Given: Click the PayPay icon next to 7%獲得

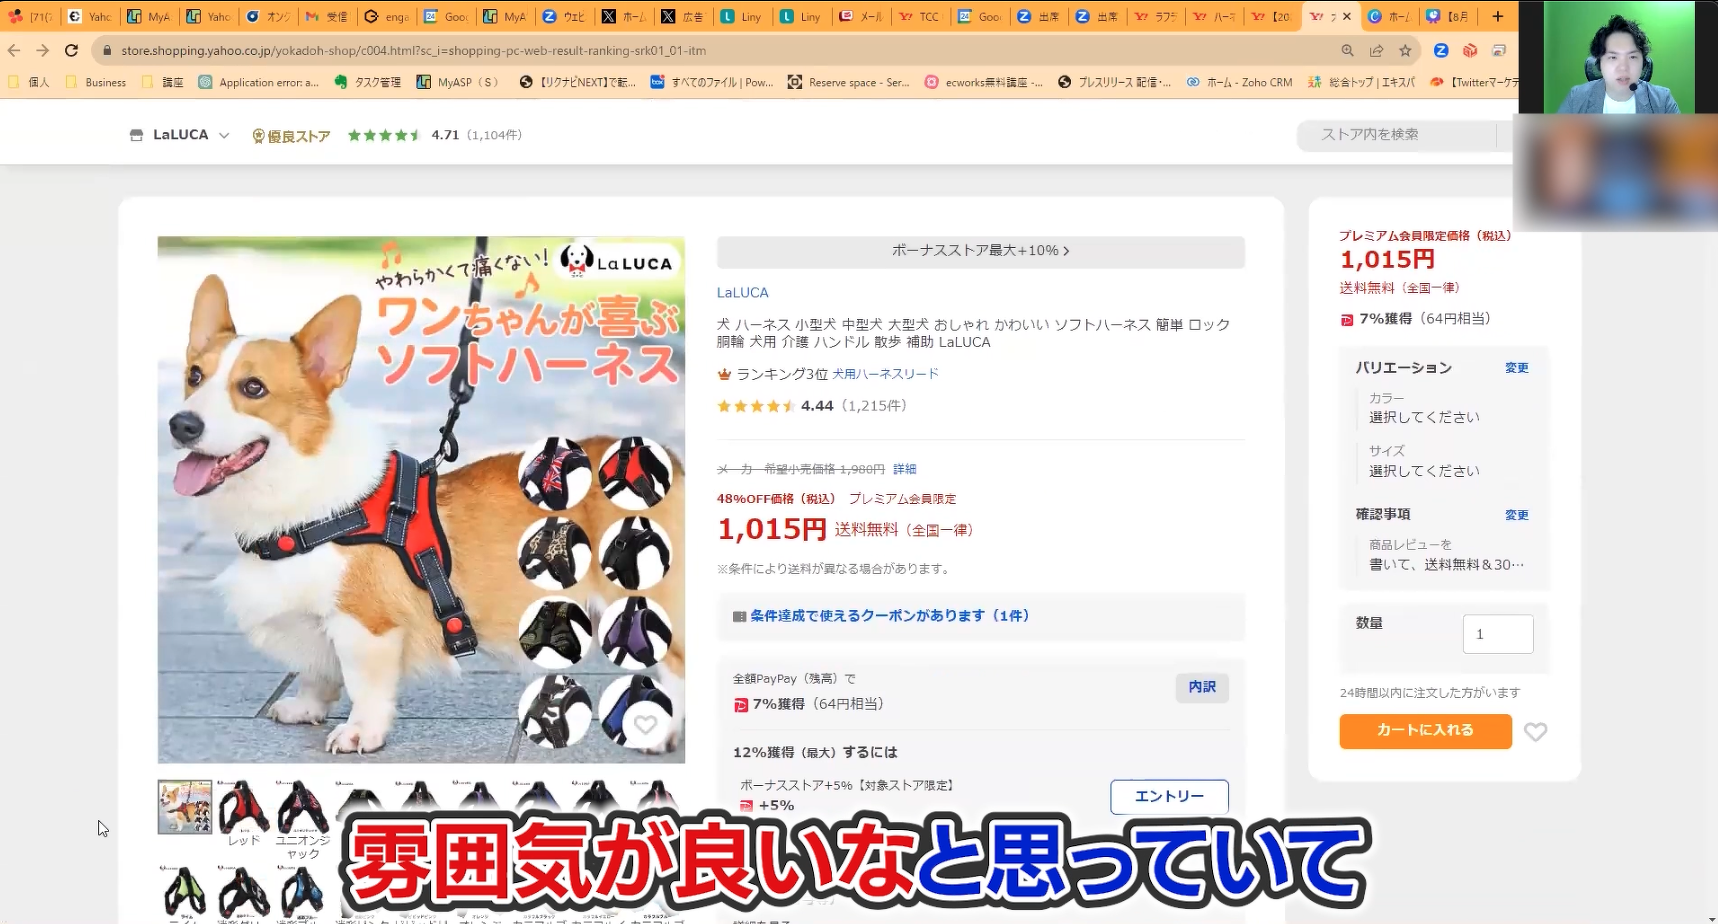Looking at the screenshot, I should coord(741,703).
